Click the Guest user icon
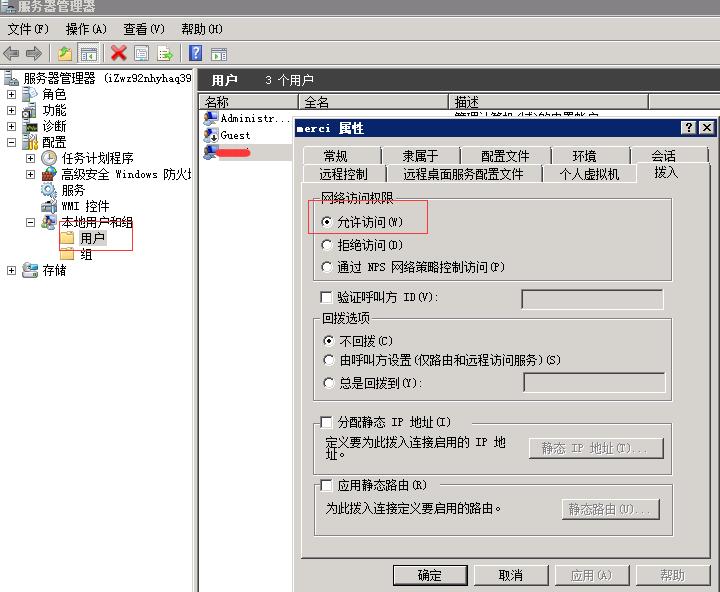This screenshot has width=720, height=592. pyautogui.click(x=211, y=135)
